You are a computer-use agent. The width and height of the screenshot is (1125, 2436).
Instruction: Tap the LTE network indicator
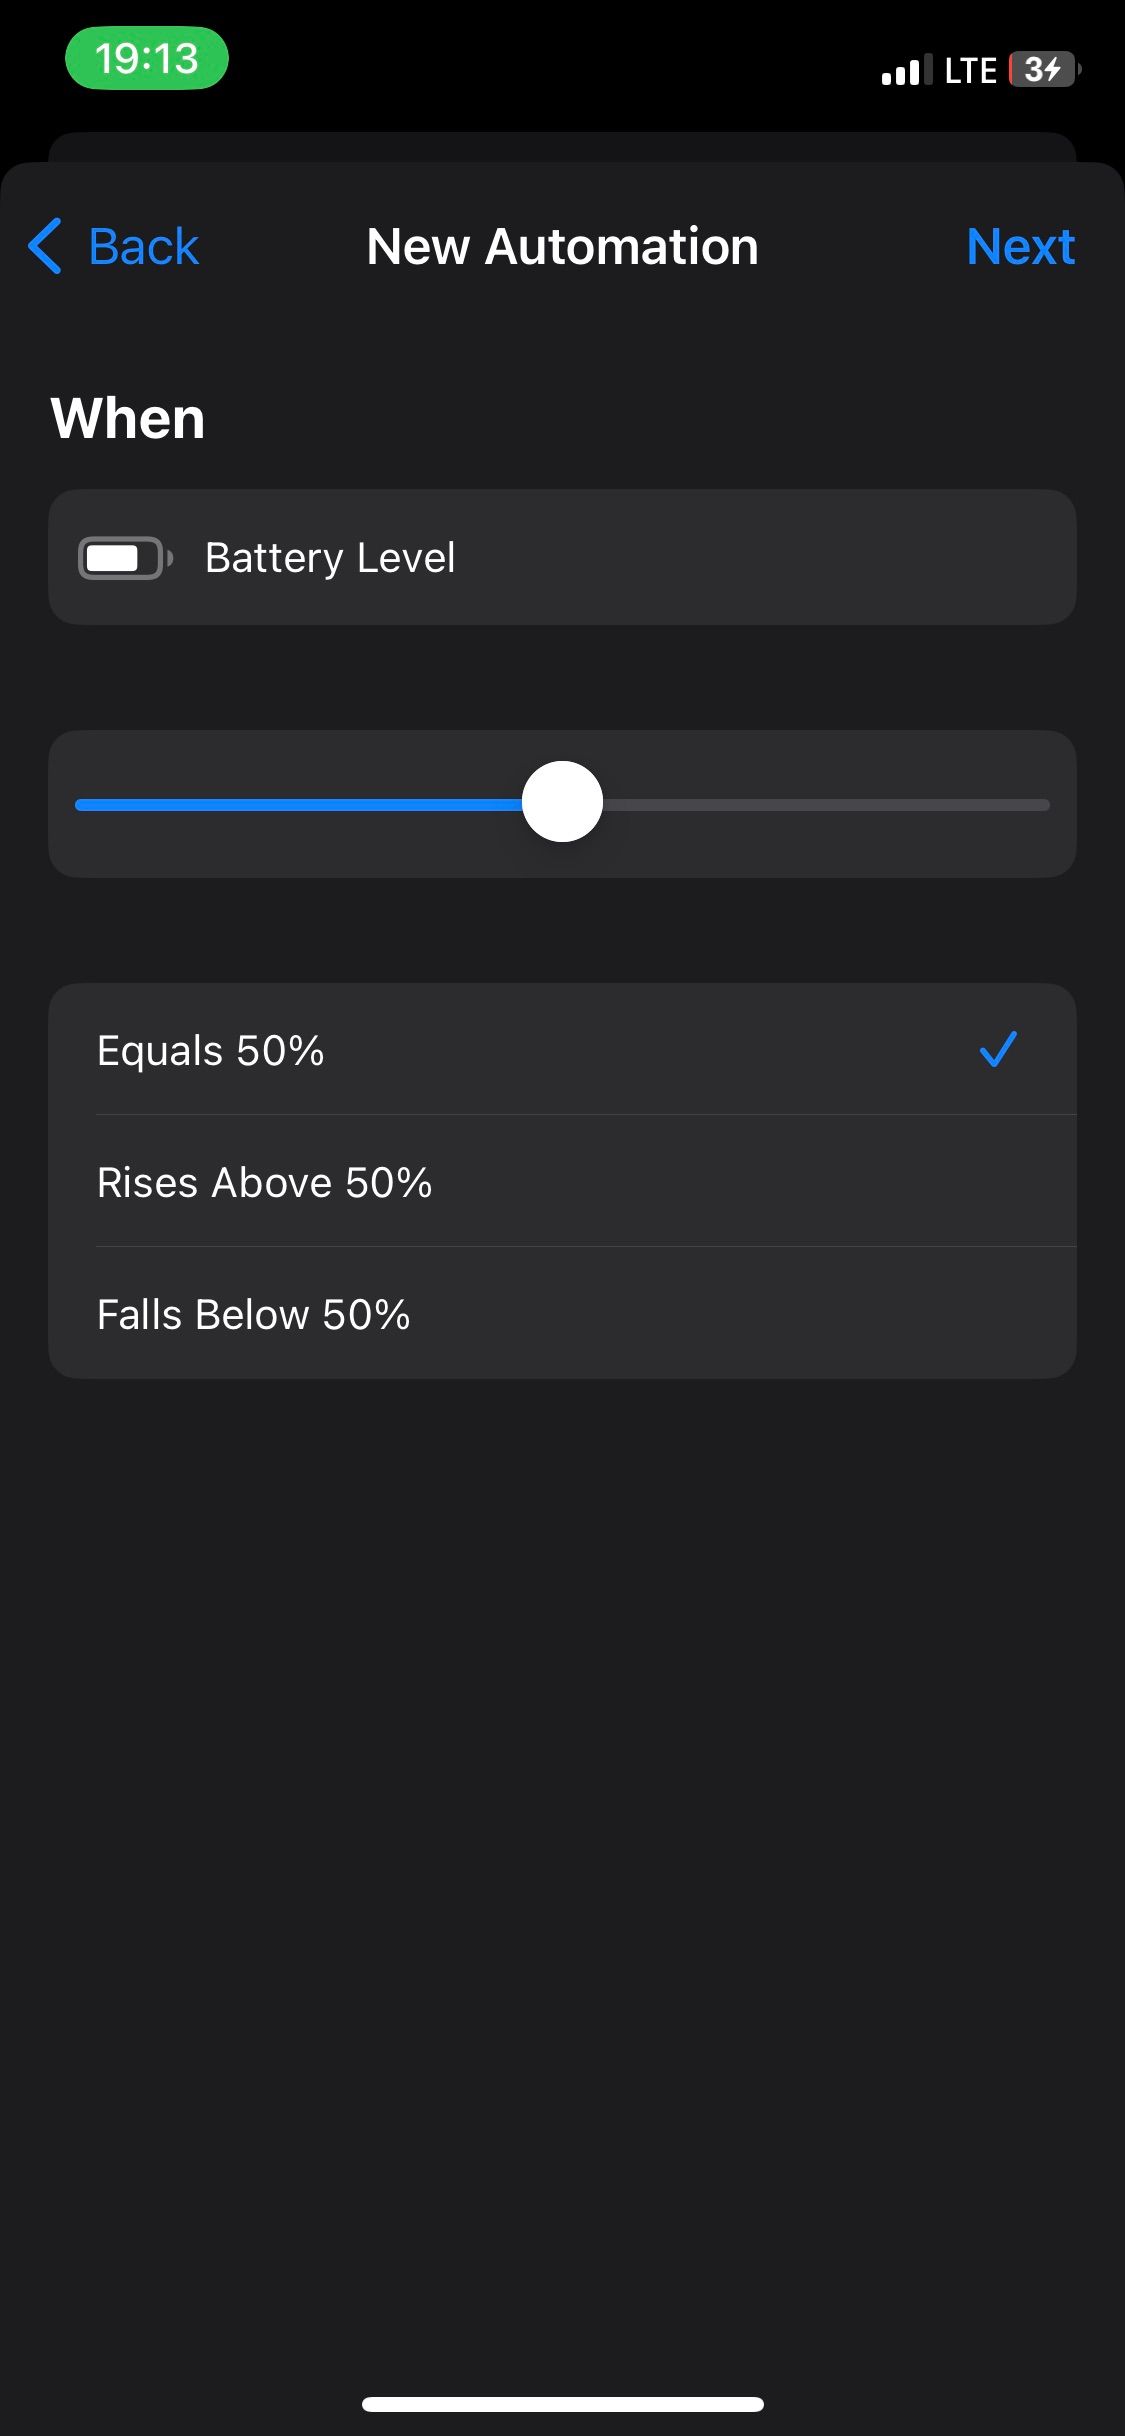click(970, 70)
